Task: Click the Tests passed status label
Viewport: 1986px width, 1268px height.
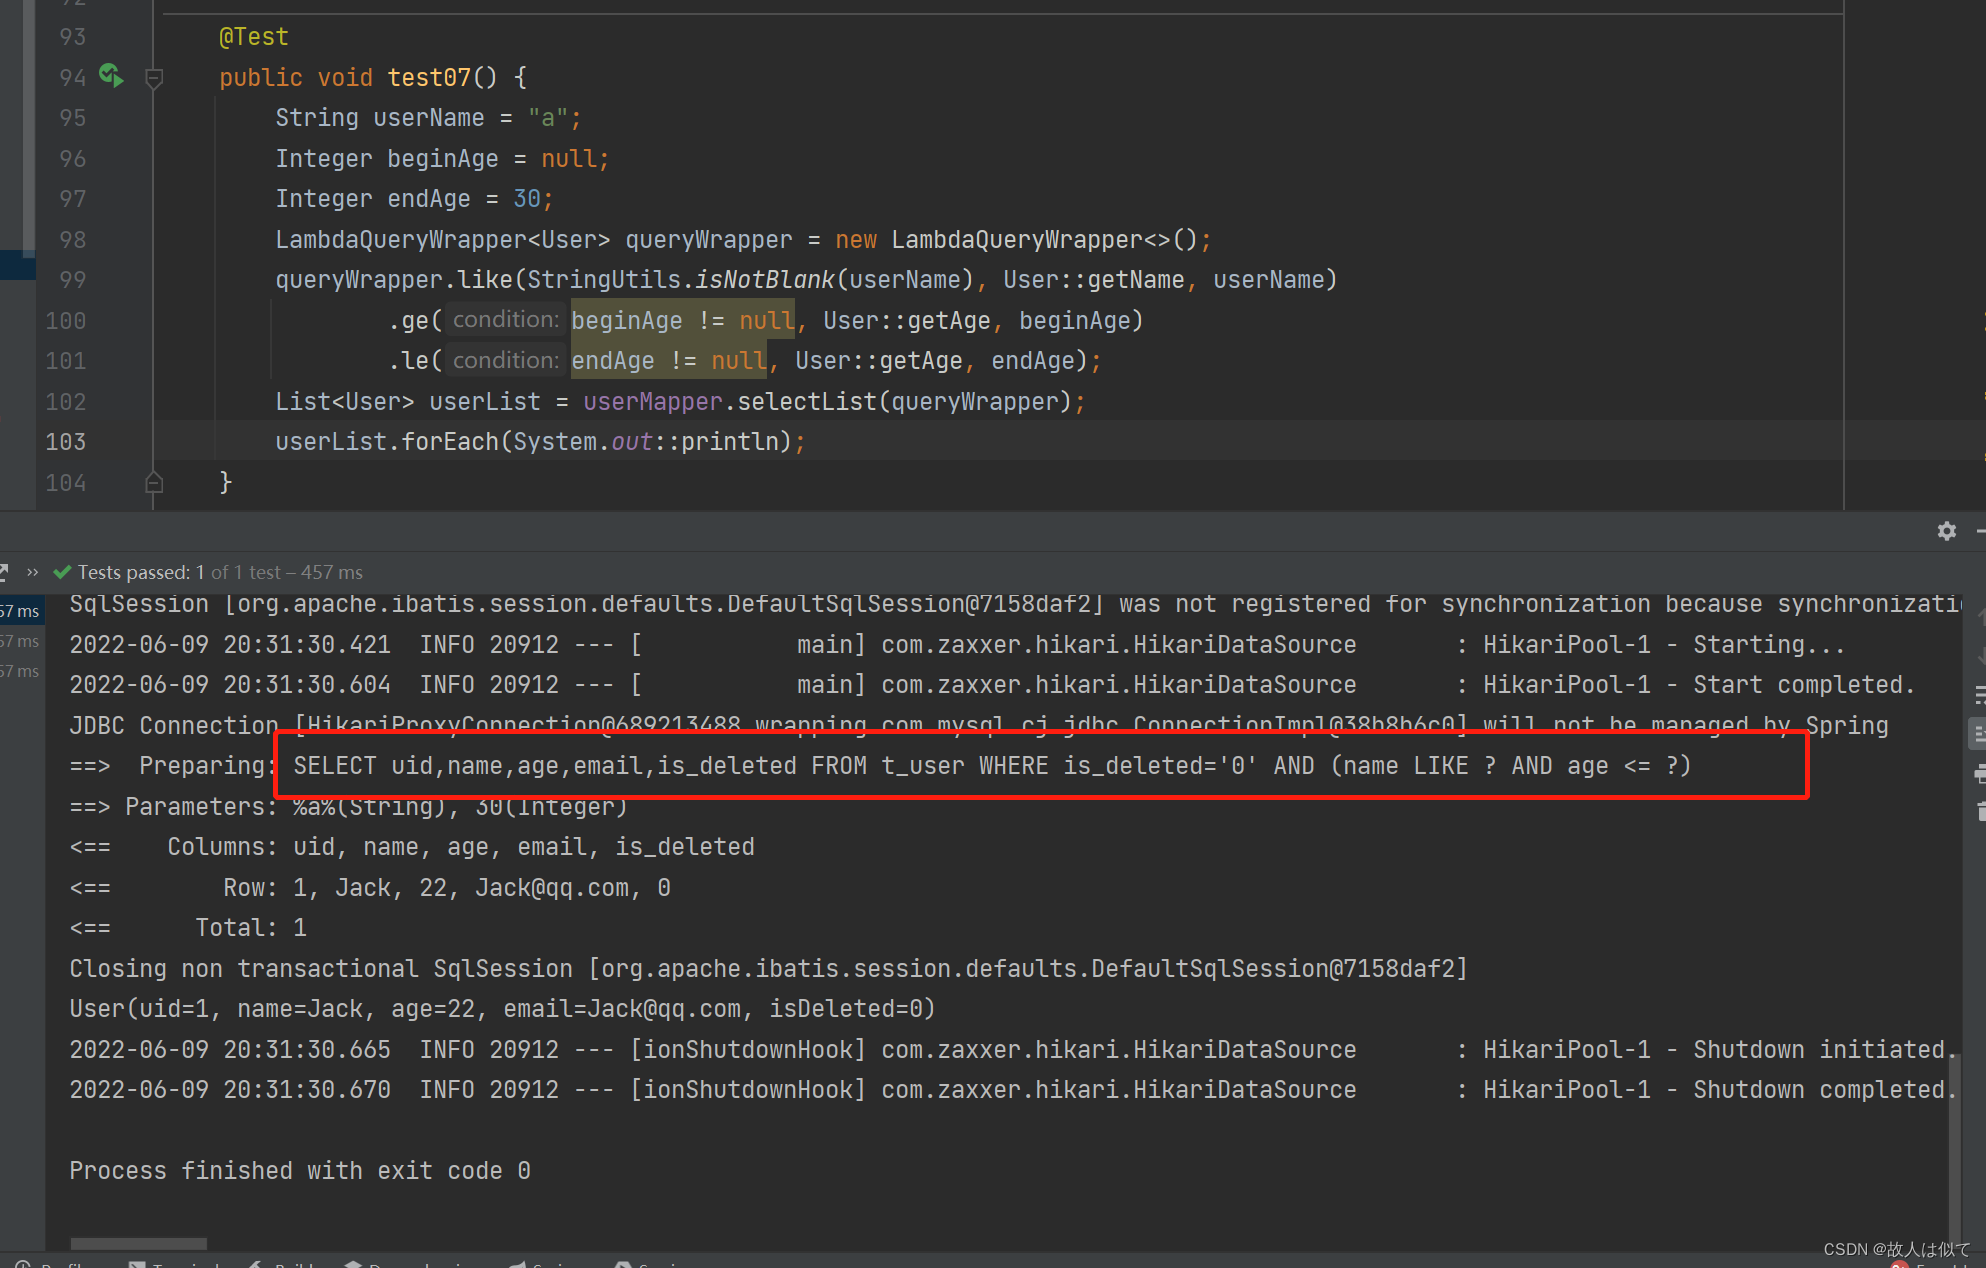Action: click(x=208, y=572)
